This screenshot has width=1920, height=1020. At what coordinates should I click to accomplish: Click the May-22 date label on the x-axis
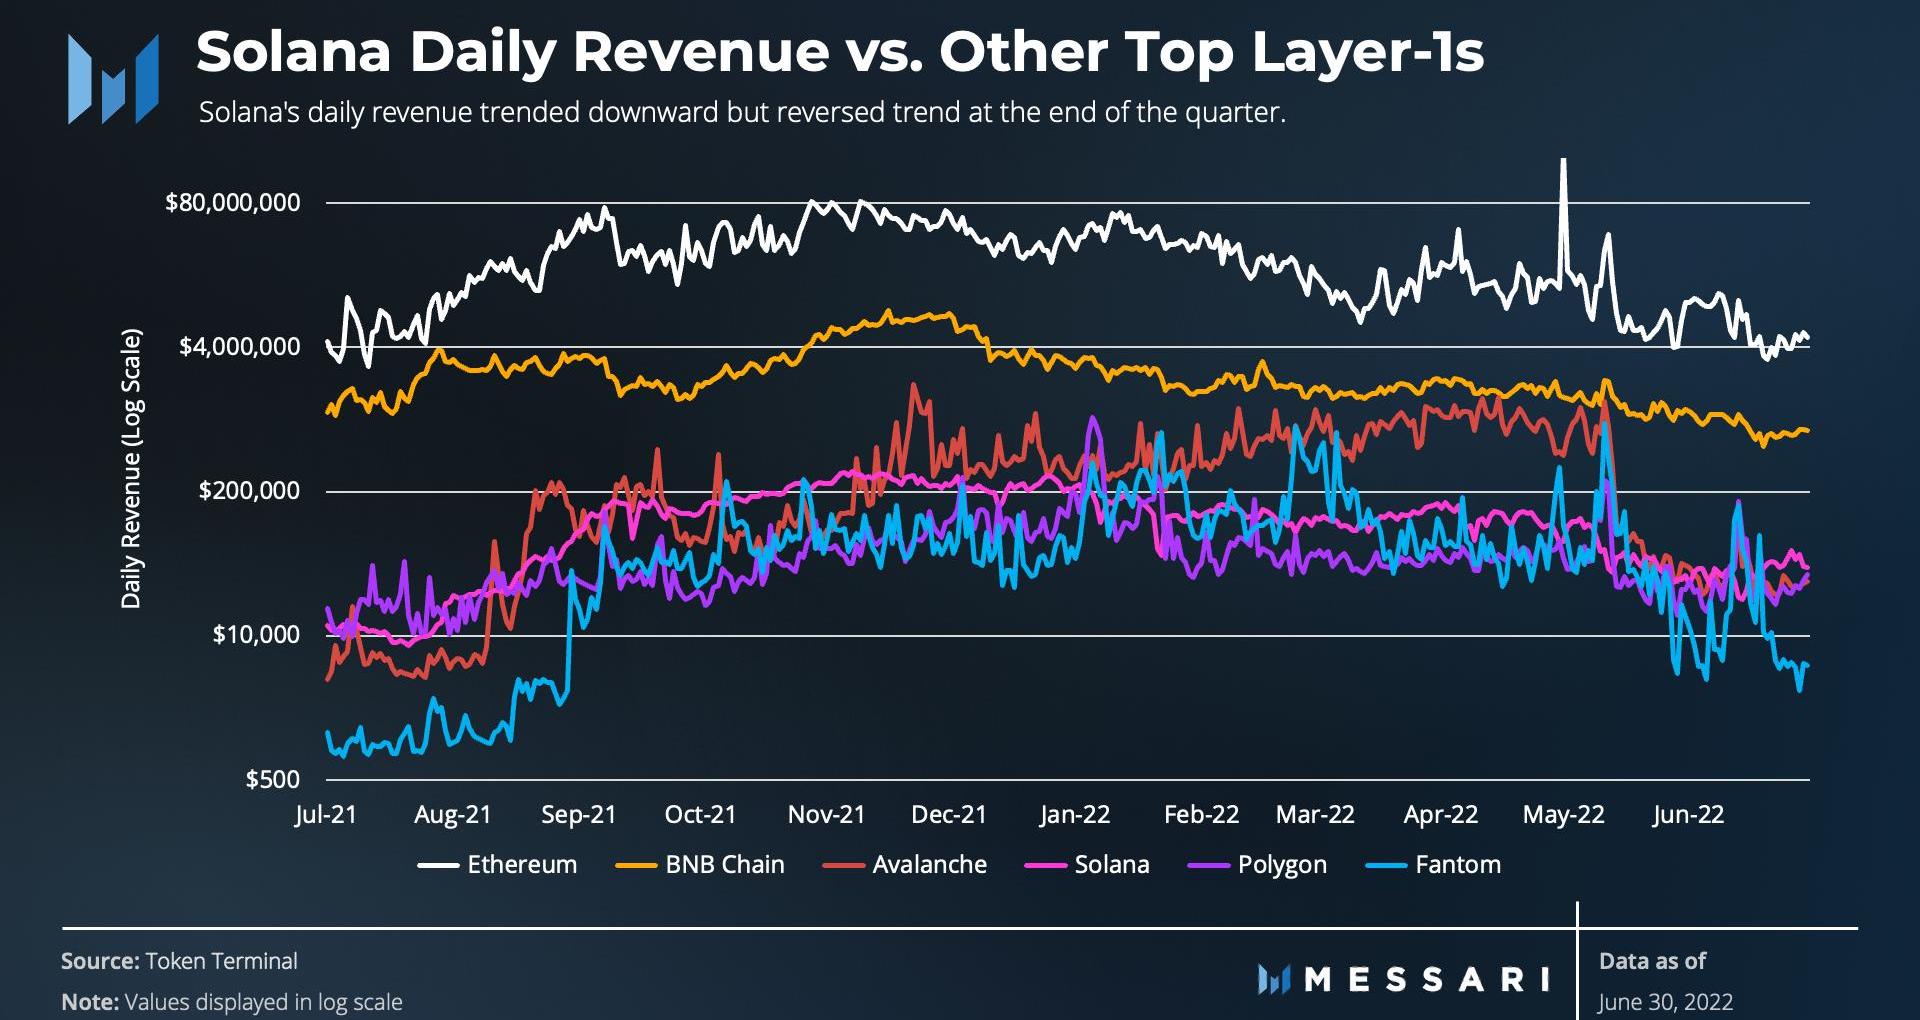[1563, 815]
